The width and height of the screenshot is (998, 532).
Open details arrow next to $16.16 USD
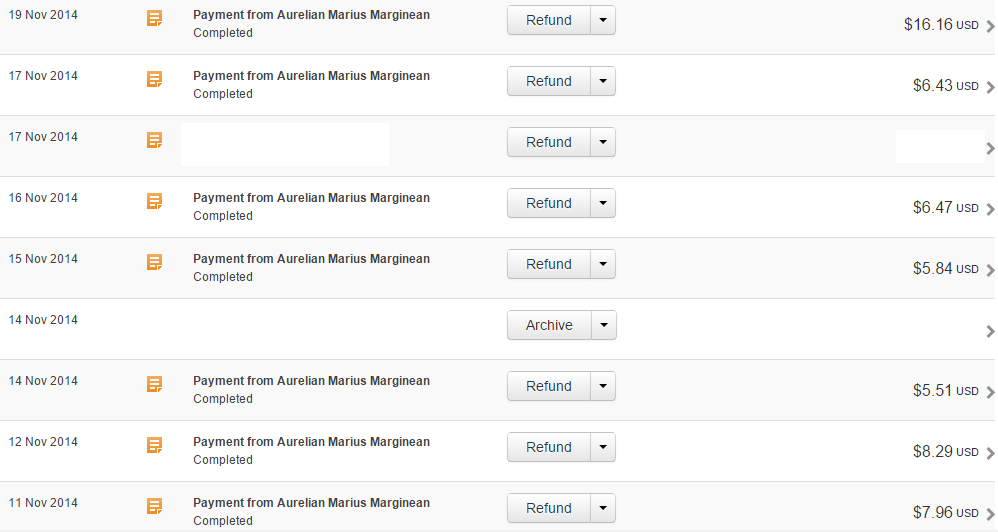click(990, 26)
